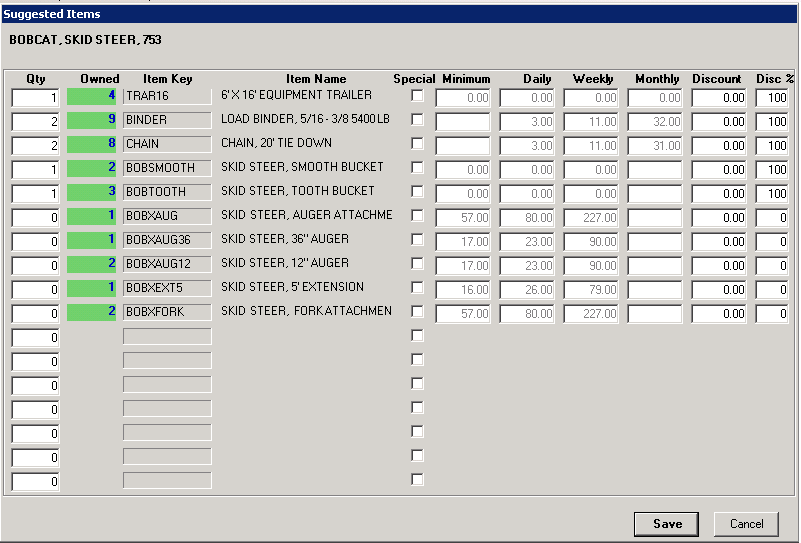Image resolution: width=801 pixels, height=543 pixels.
Task: Click Qty field for TRAR16 row
Action: (35, 98)
